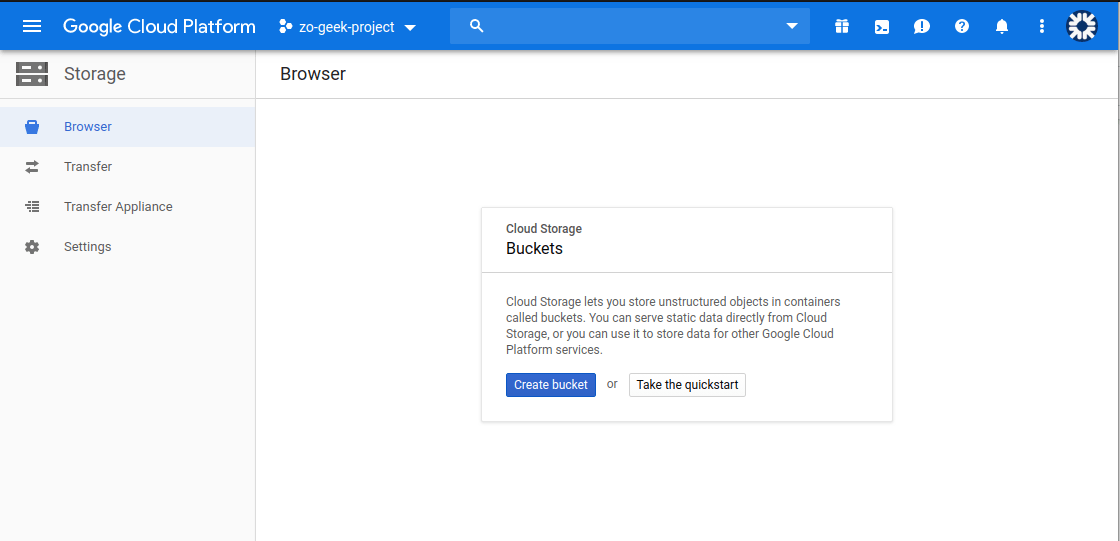
Task: Expand the search bar dropdown arrow
Action: pyautogui.click(x=791, y=26)
